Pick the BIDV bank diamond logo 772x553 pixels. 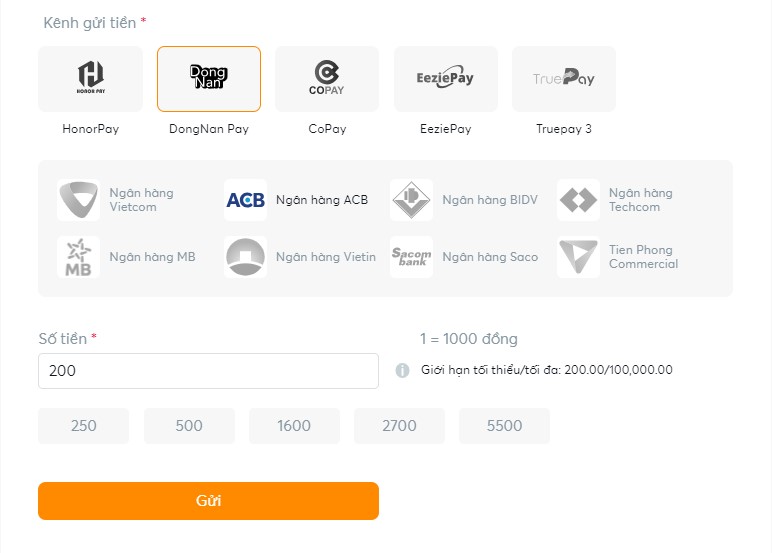tap(412, 200)
